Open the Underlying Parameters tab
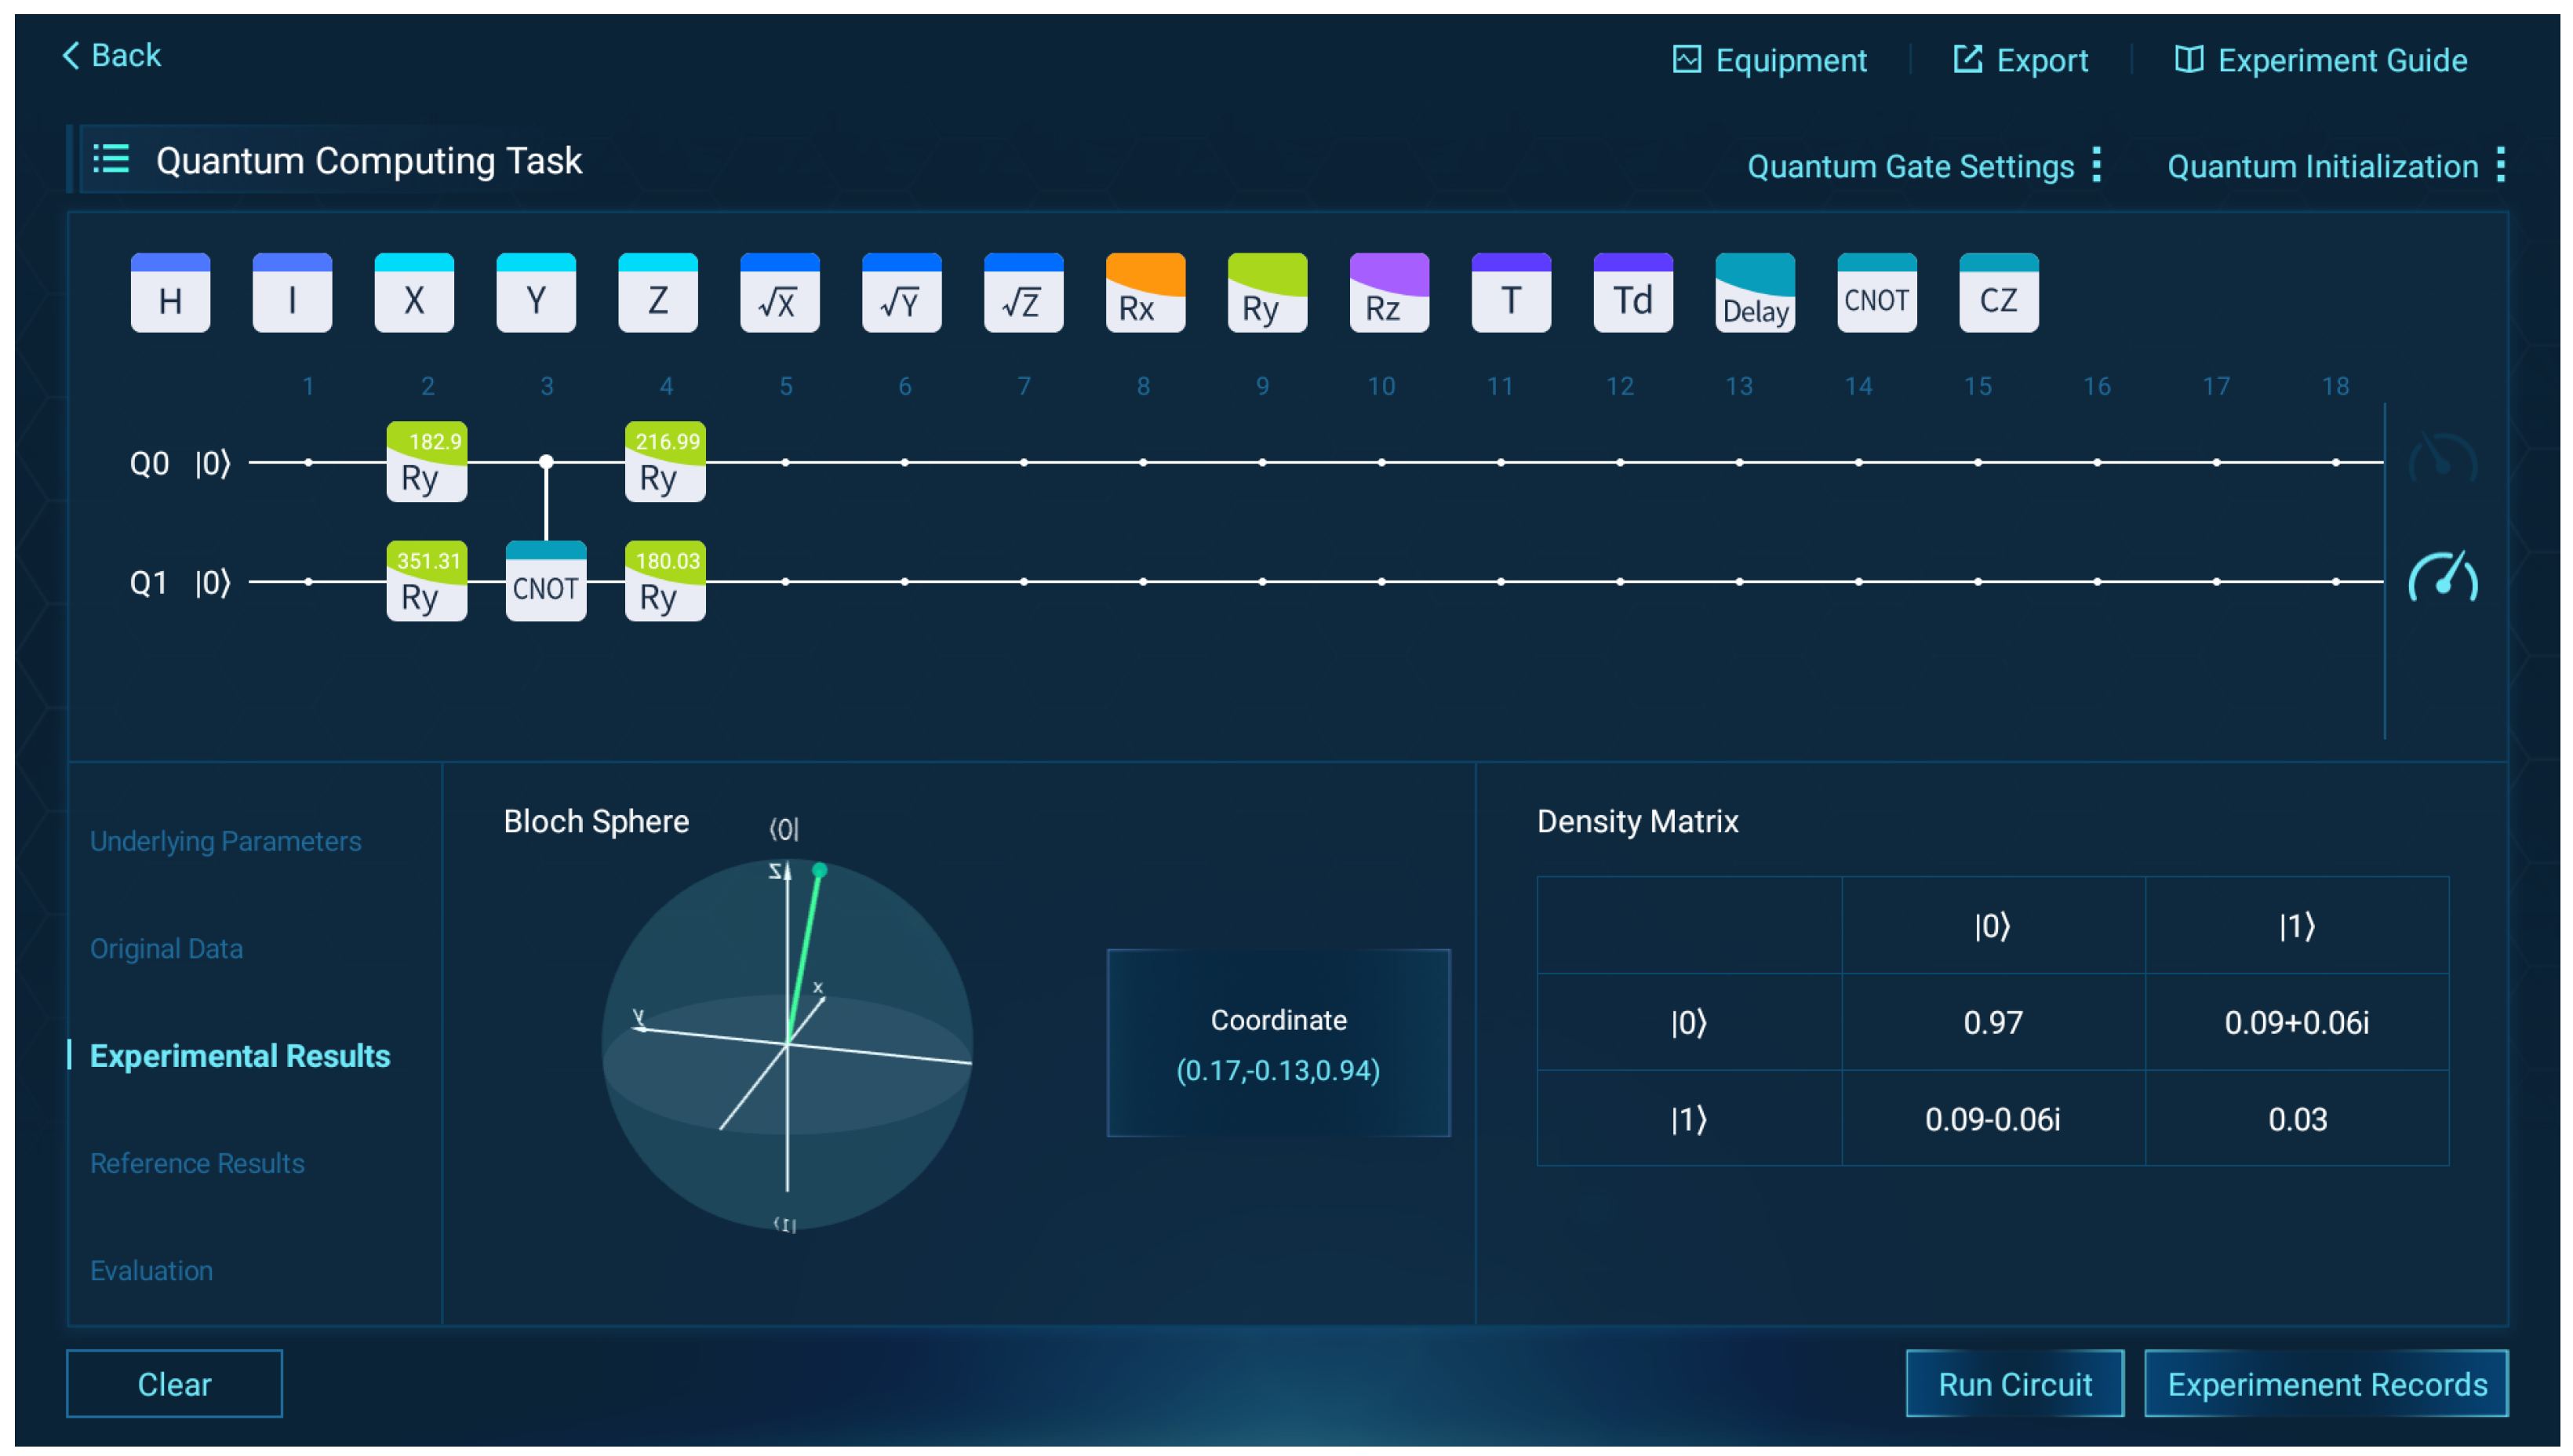Image resolution: width=2573 pixels, height=1456 pixels. pos(225,840)
